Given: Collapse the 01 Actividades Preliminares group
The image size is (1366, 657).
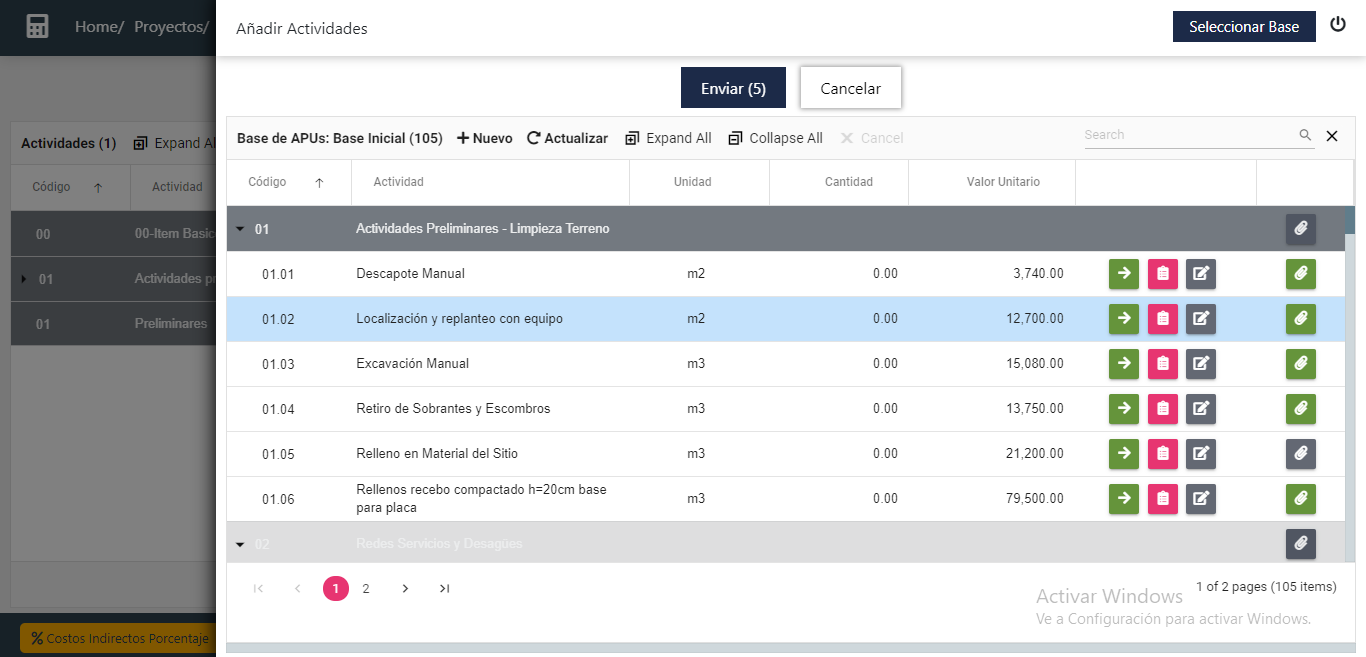Looking at the screenshot, I should [240, 229].
